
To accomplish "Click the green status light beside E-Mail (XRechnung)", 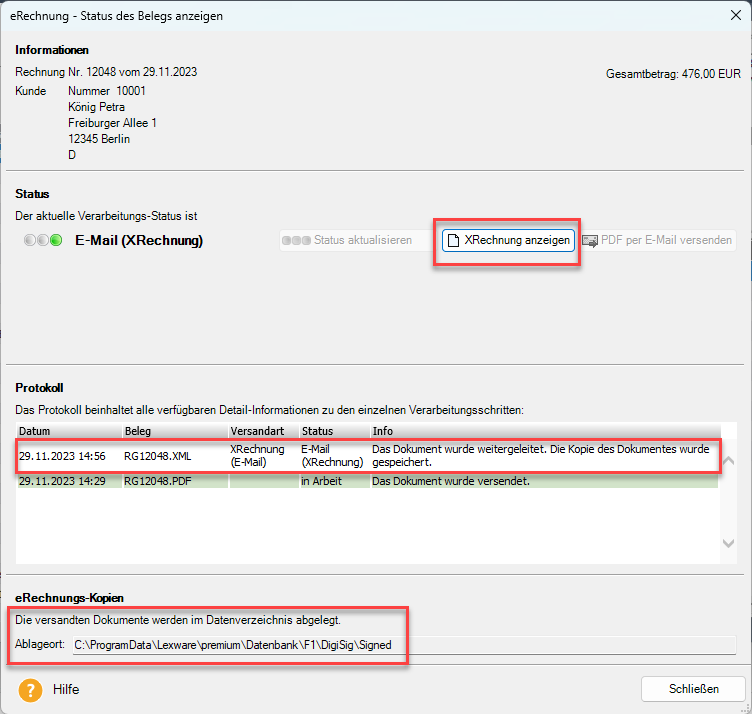I will point(56,240).
